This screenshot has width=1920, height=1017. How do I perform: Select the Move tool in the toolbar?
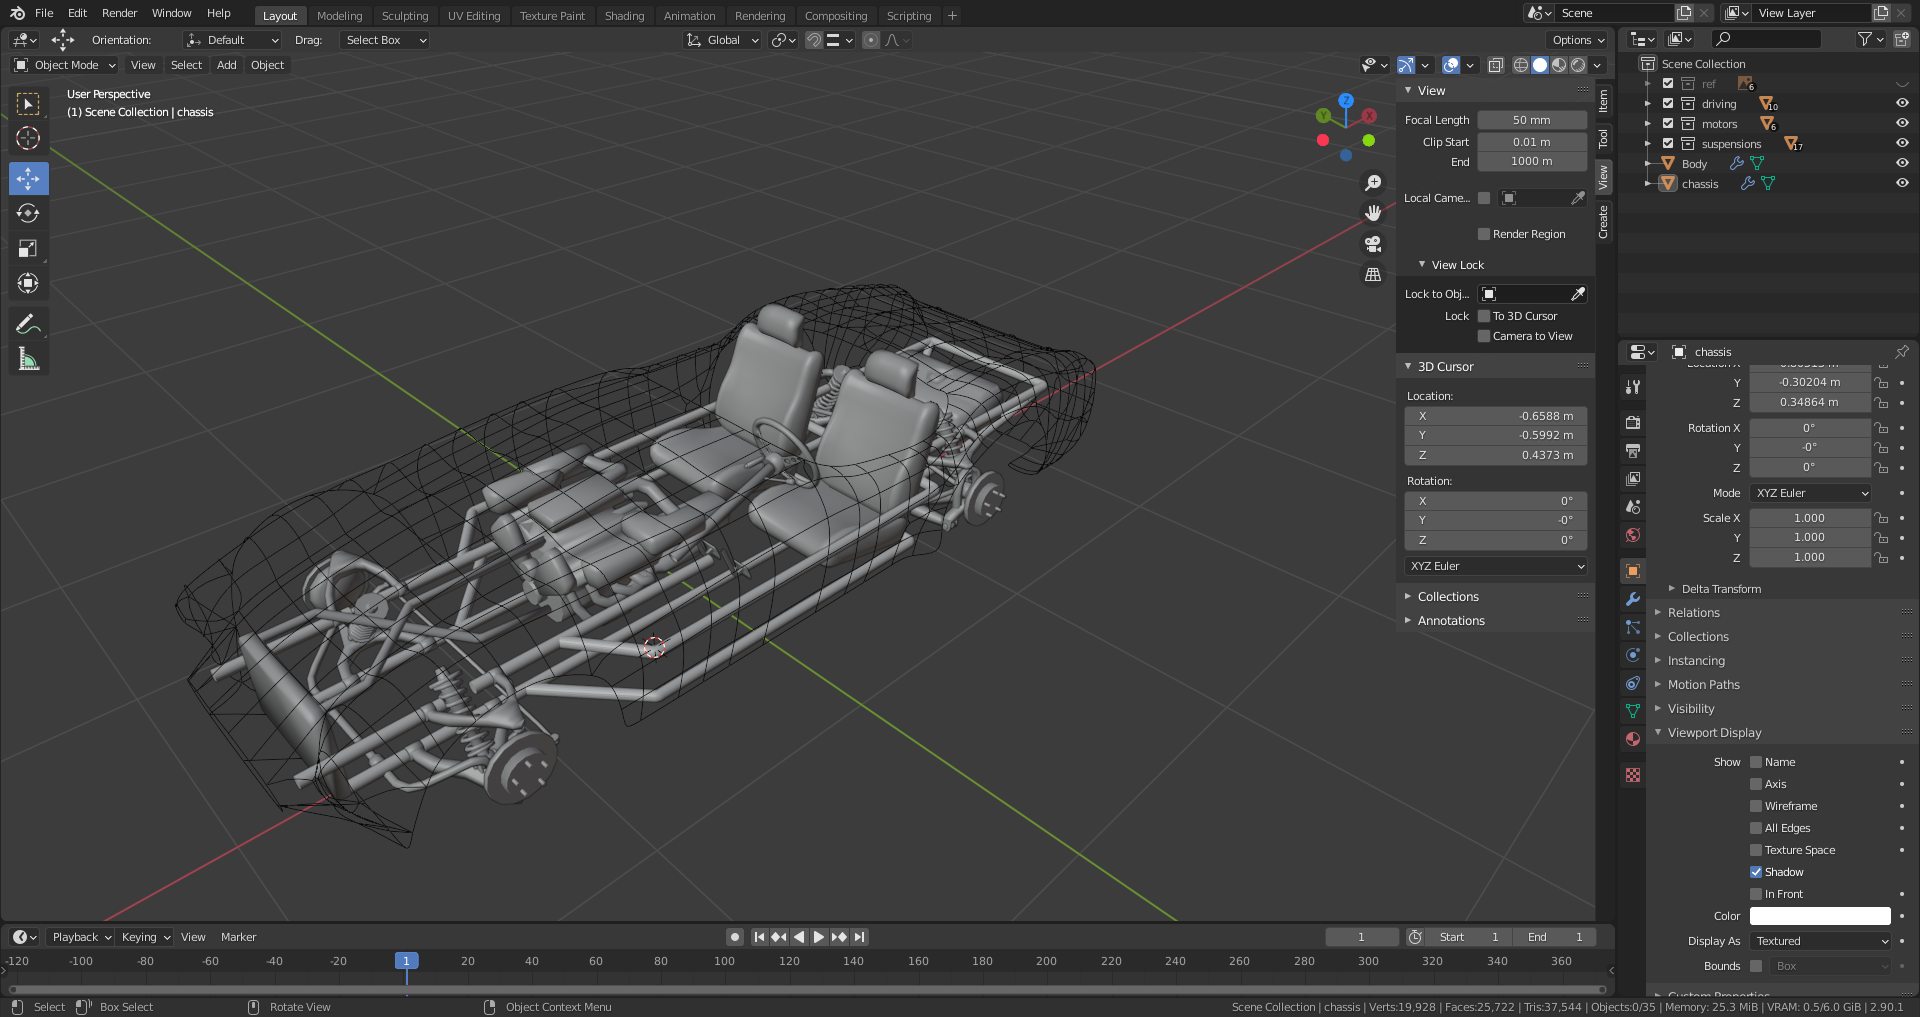[28, 179]
